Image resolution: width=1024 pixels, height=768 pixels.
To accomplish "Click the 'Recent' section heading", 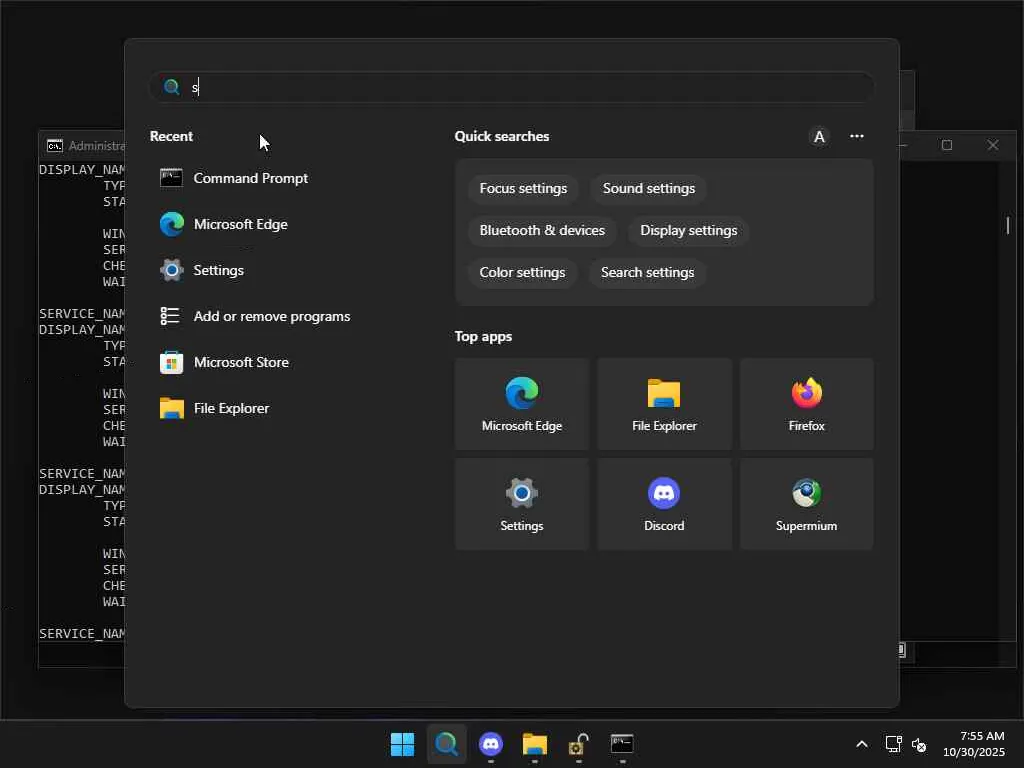I will (x=171, y=136).
